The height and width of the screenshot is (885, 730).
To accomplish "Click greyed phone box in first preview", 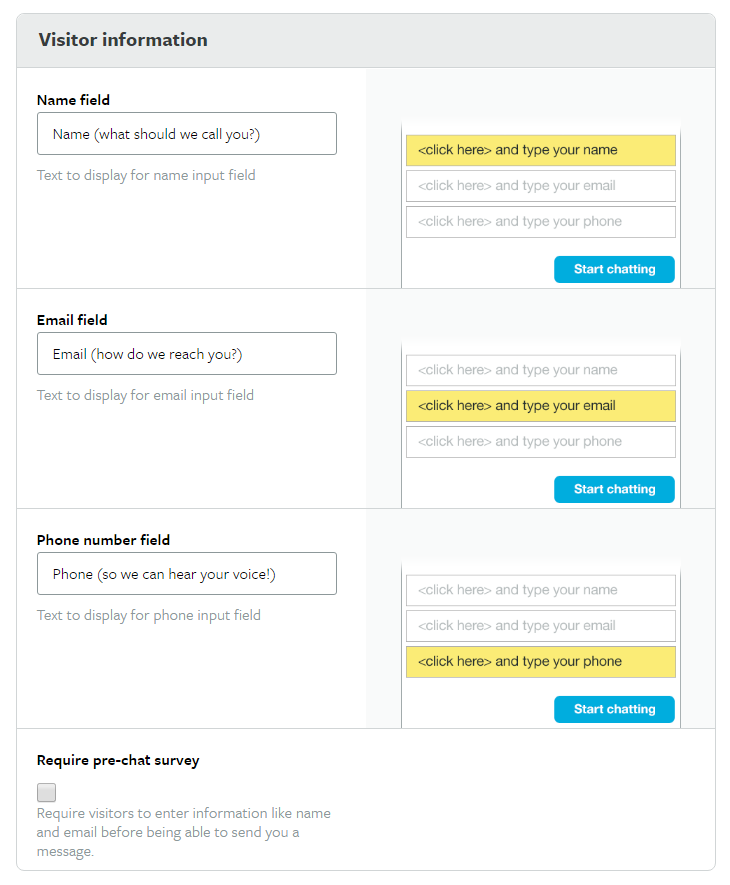I will pos(540,222).
